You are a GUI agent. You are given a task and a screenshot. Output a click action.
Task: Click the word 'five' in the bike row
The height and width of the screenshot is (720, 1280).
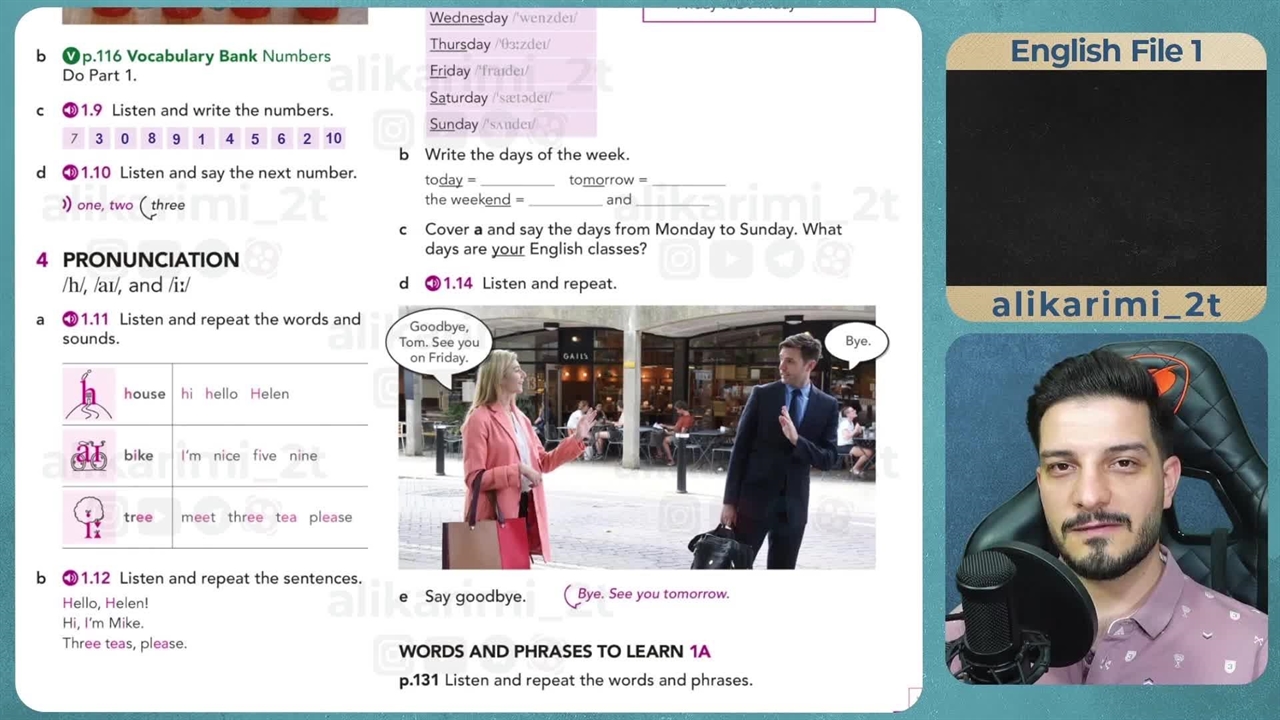pyautogui.click(x=264, y=456)
